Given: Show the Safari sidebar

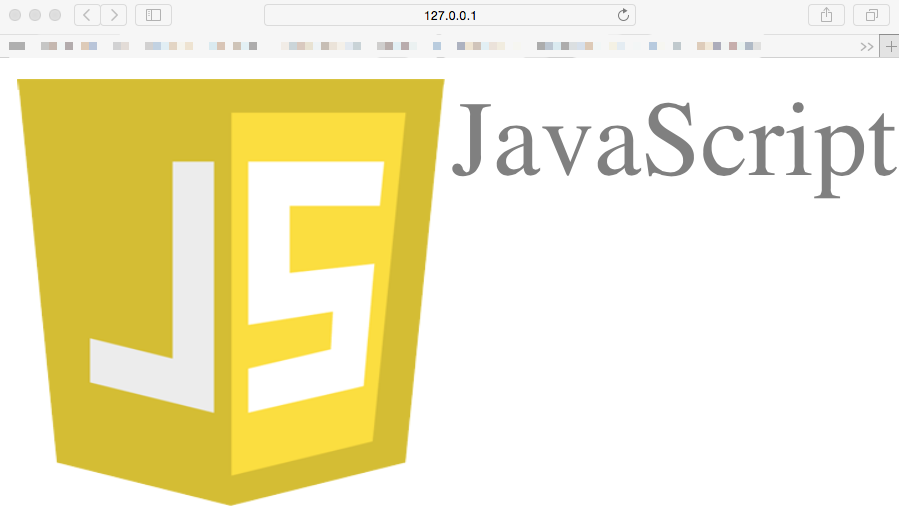Looking at the screenshot, I should pyautogui.click(x=153, y=15).
